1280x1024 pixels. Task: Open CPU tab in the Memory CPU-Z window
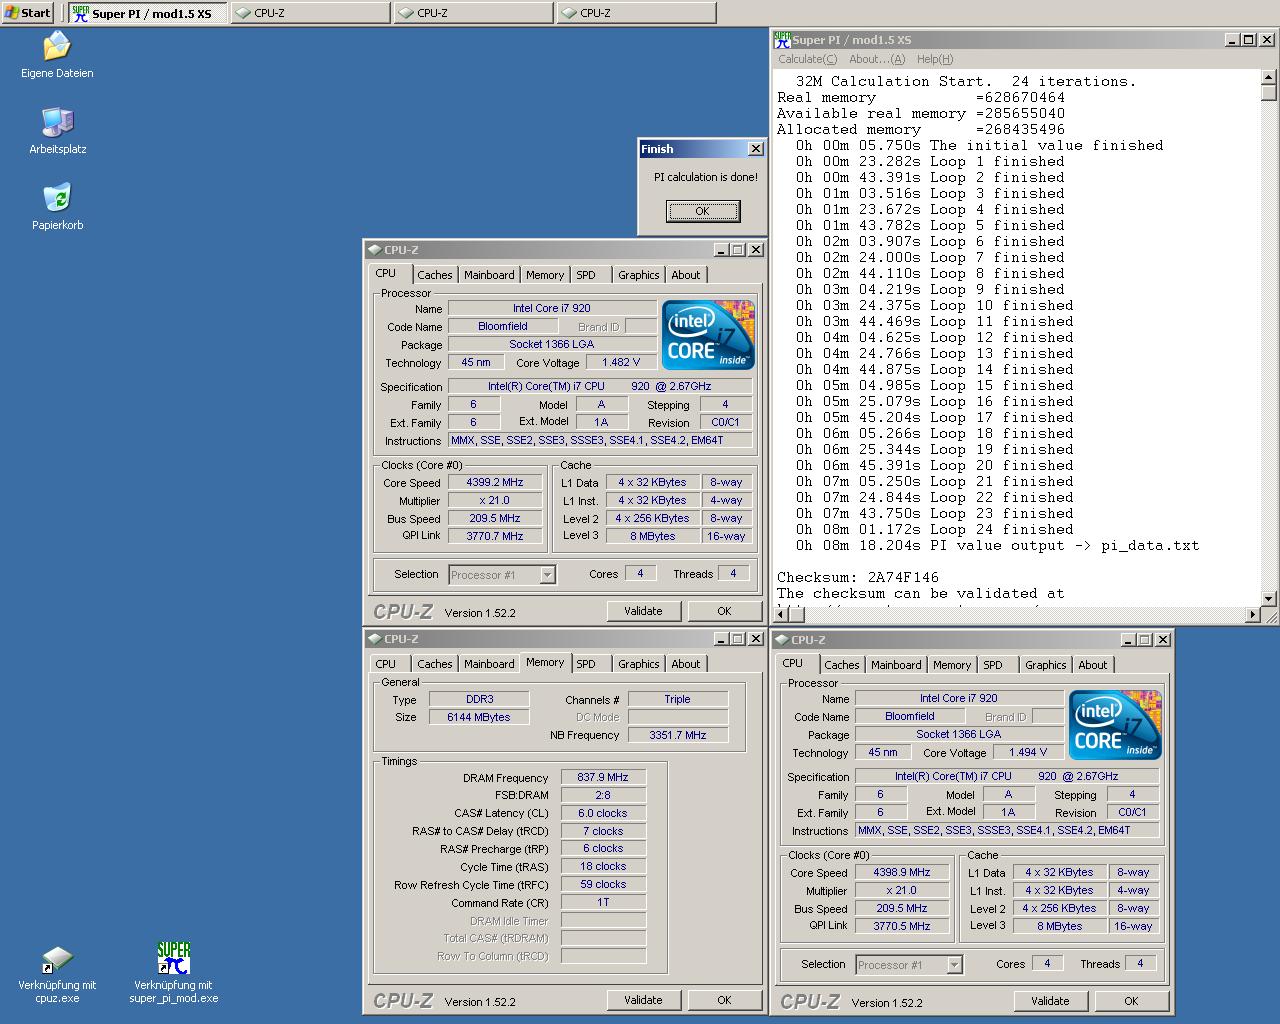click(386, 664)
